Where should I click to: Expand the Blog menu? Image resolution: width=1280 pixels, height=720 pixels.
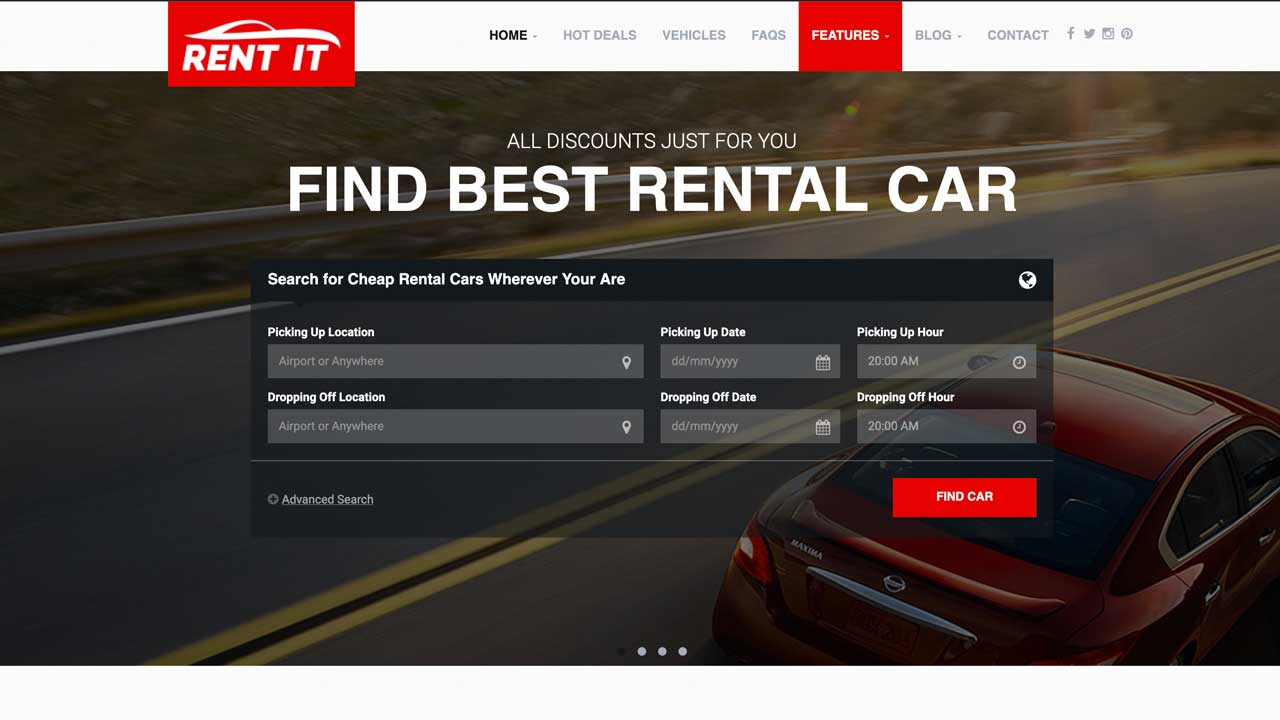(938, 35)
